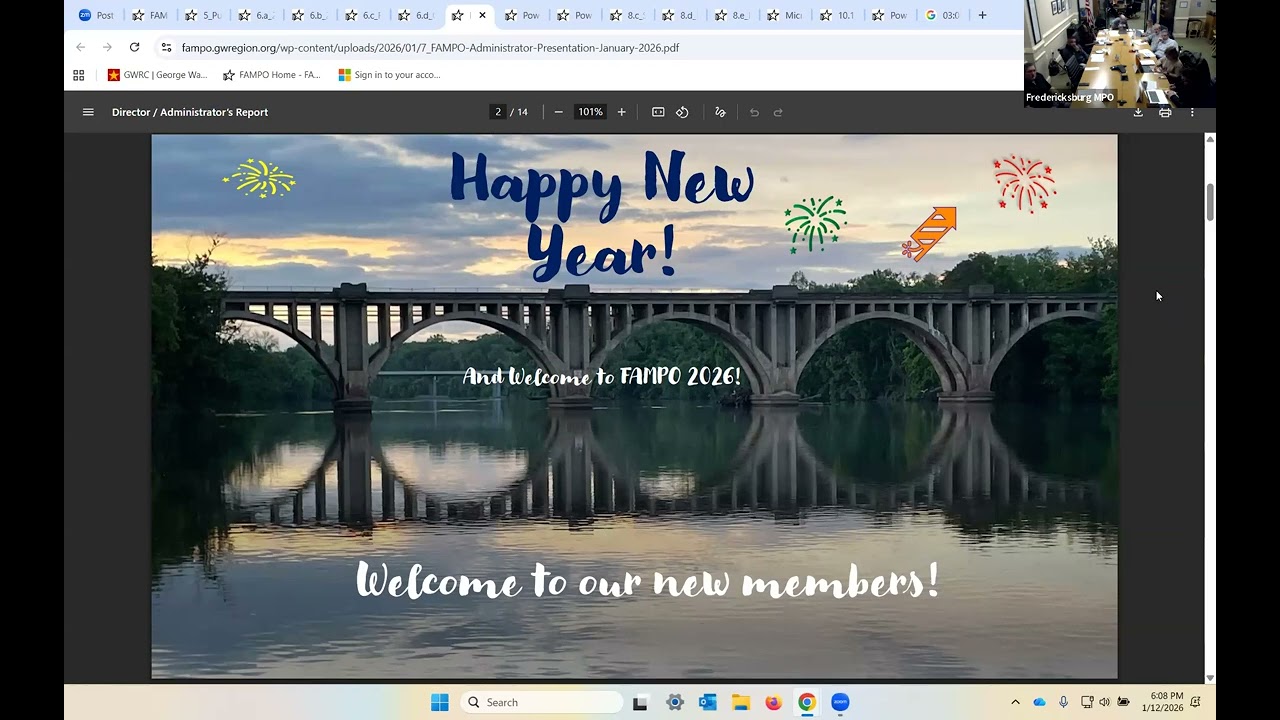Print the PDF document
This screenshot has width=1280, height=720.
pyautogui.click(x=1165, y=112)
